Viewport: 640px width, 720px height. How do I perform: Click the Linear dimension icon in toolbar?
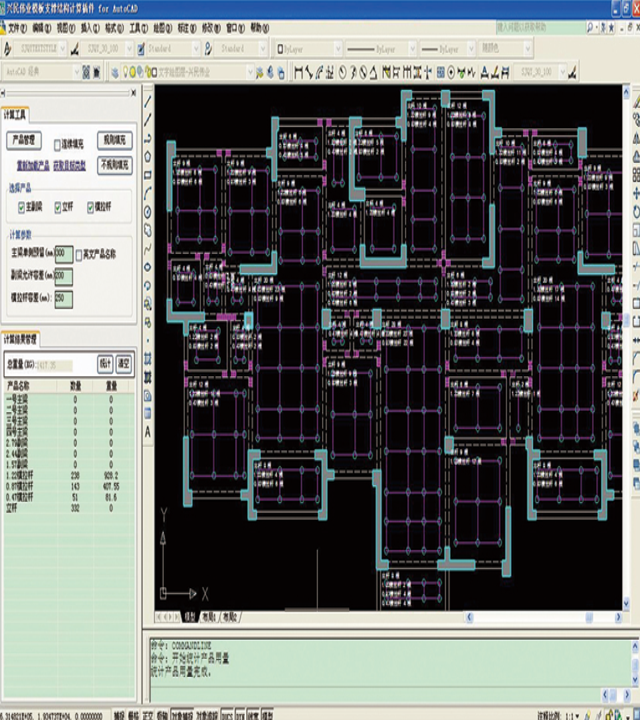pyautogui.click(x=300, y=72)
